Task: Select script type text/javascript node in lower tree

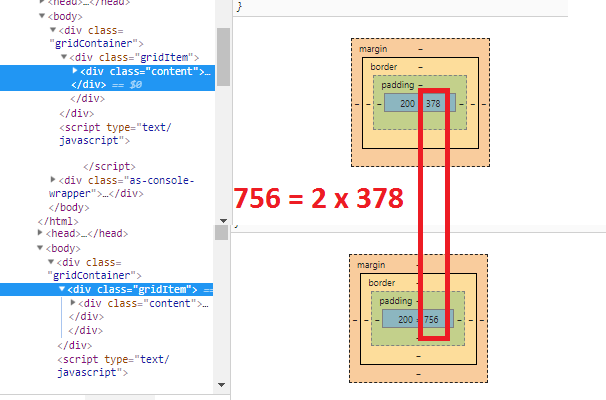Action: 113,366
